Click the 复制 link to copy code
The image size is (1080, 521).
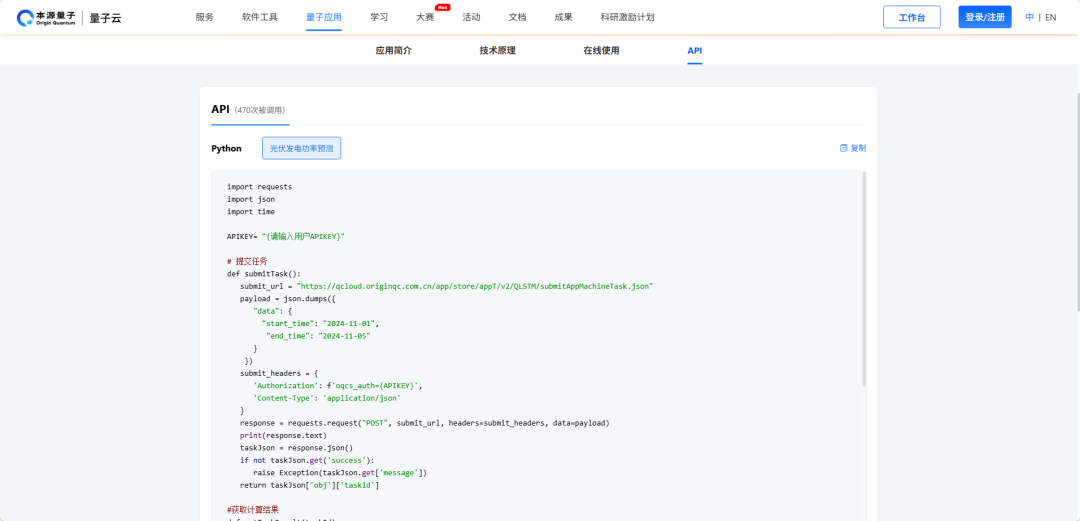[x=858, y=148]
